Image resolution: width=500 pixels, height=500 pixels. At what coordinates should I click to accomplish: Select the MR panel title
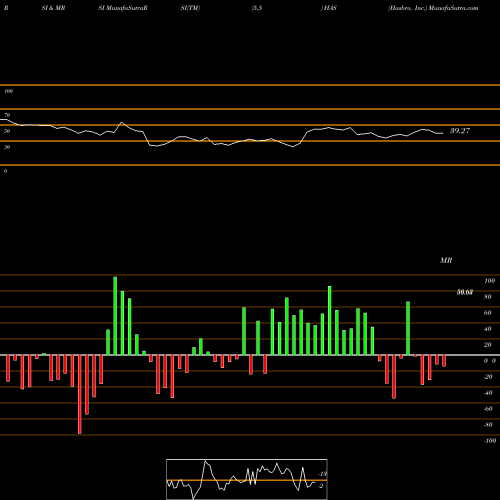446,260
